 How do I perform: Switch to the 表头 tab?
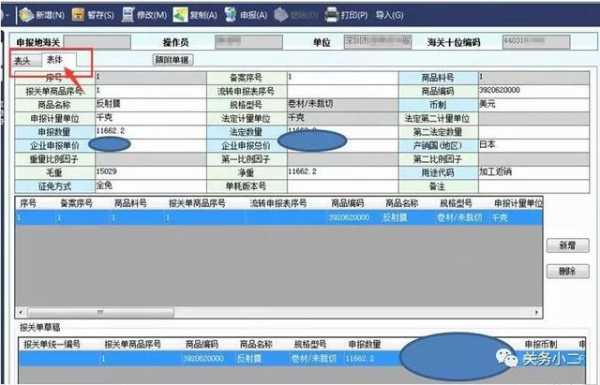(23, 60)
